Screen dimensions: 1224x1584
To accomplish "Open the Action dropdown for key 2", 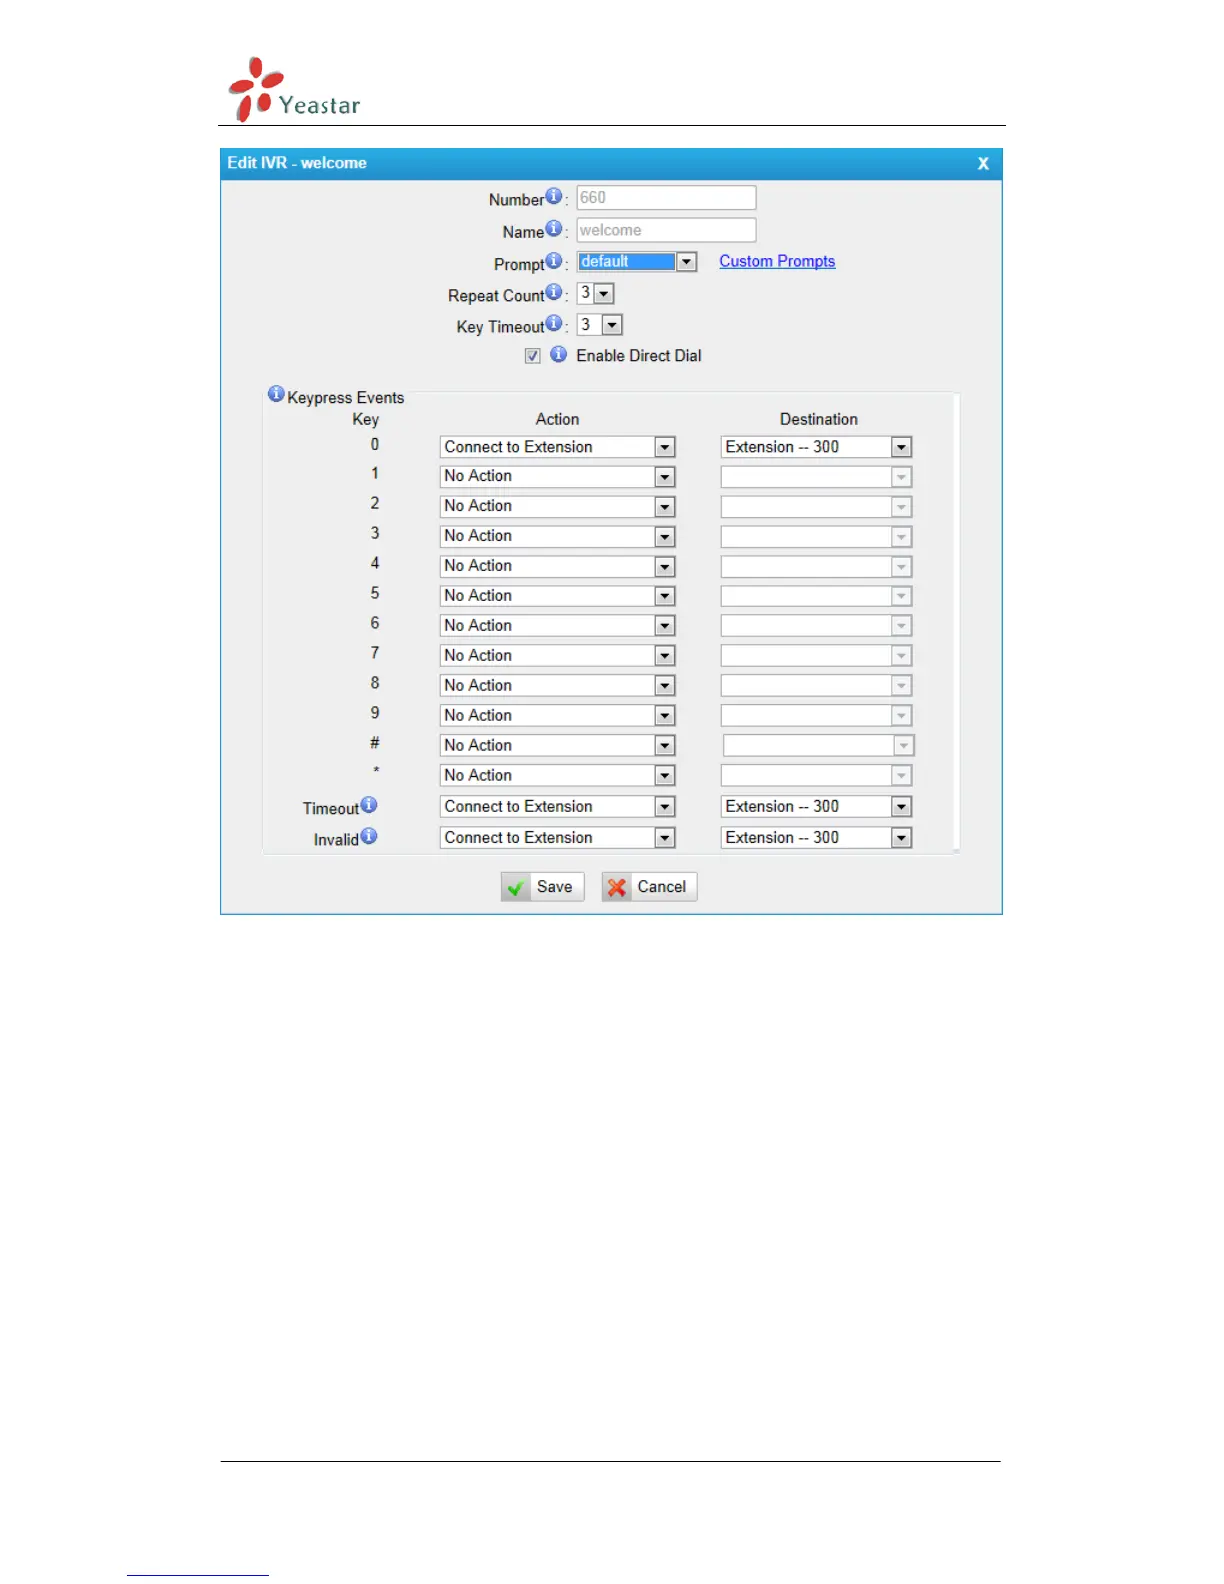I will [x=557, y=507].
